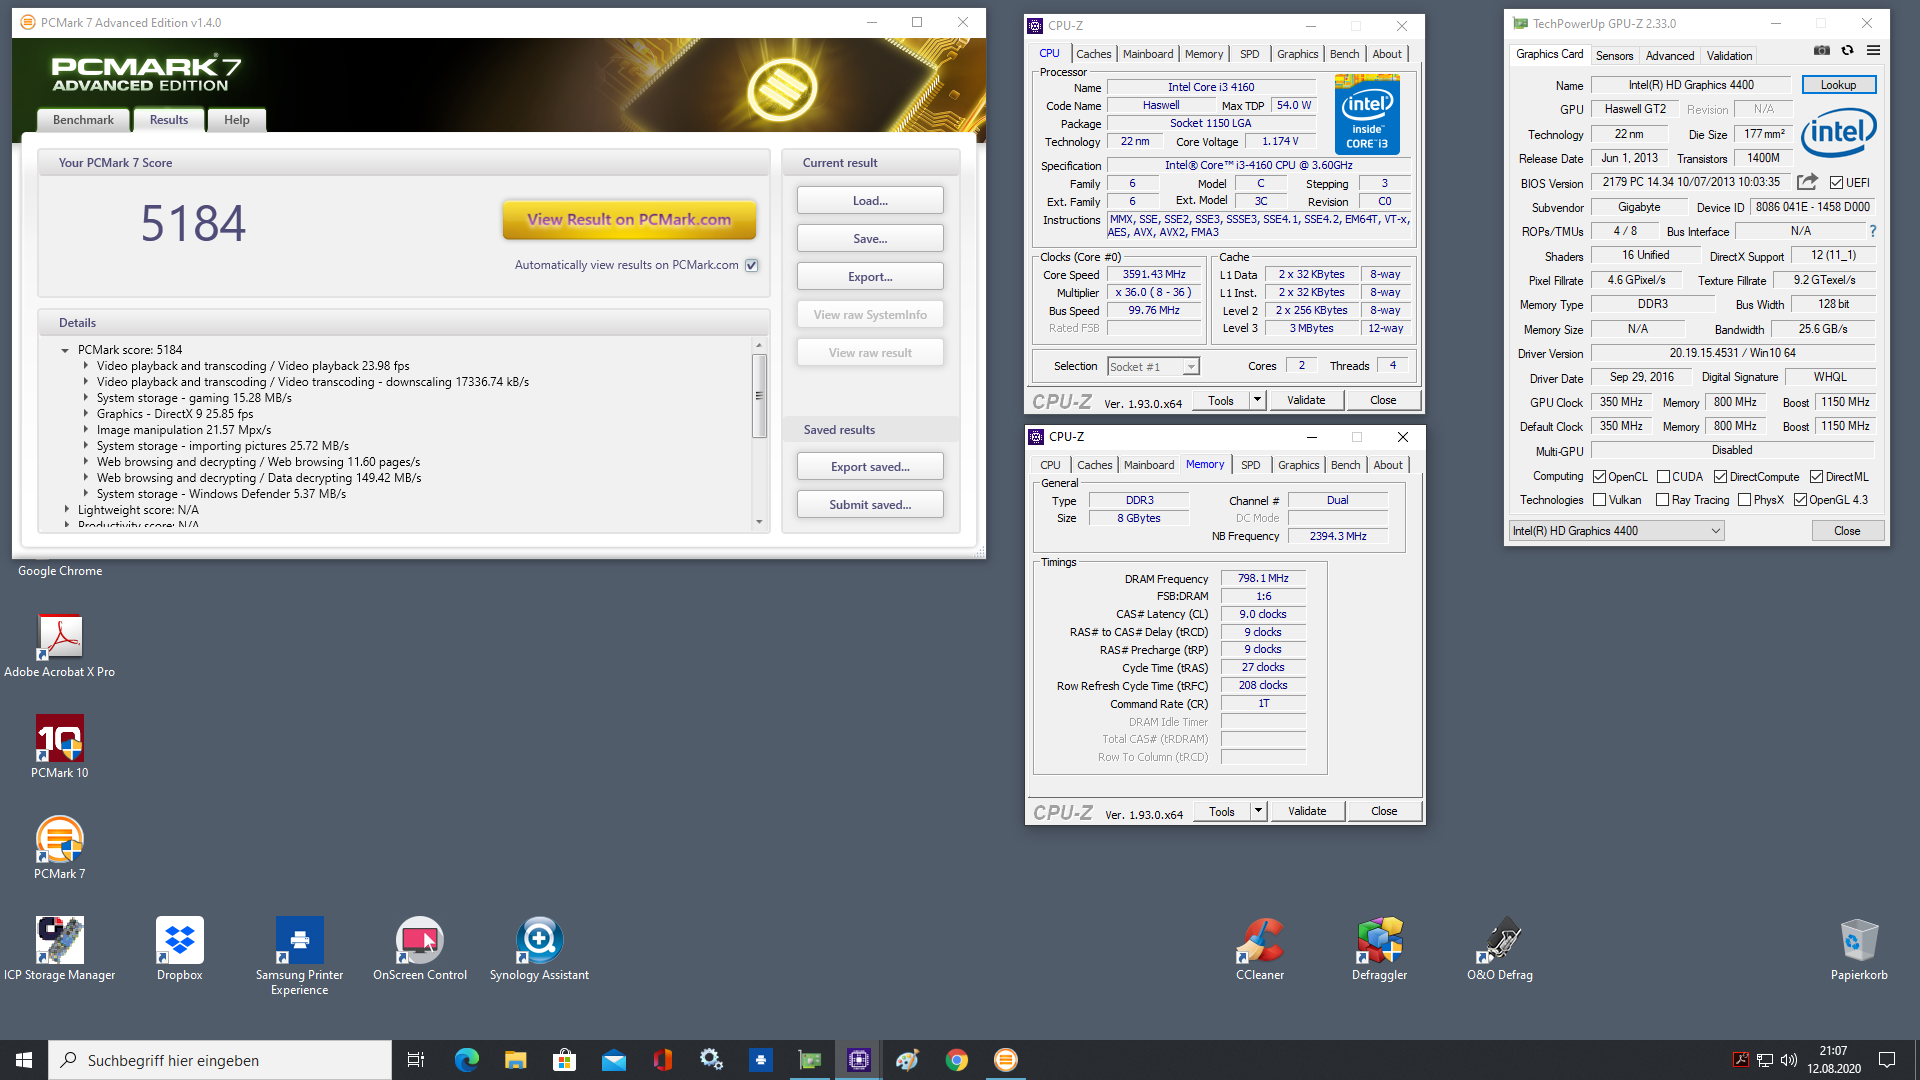Click the Submit saved... button

[x=870, y=505]
